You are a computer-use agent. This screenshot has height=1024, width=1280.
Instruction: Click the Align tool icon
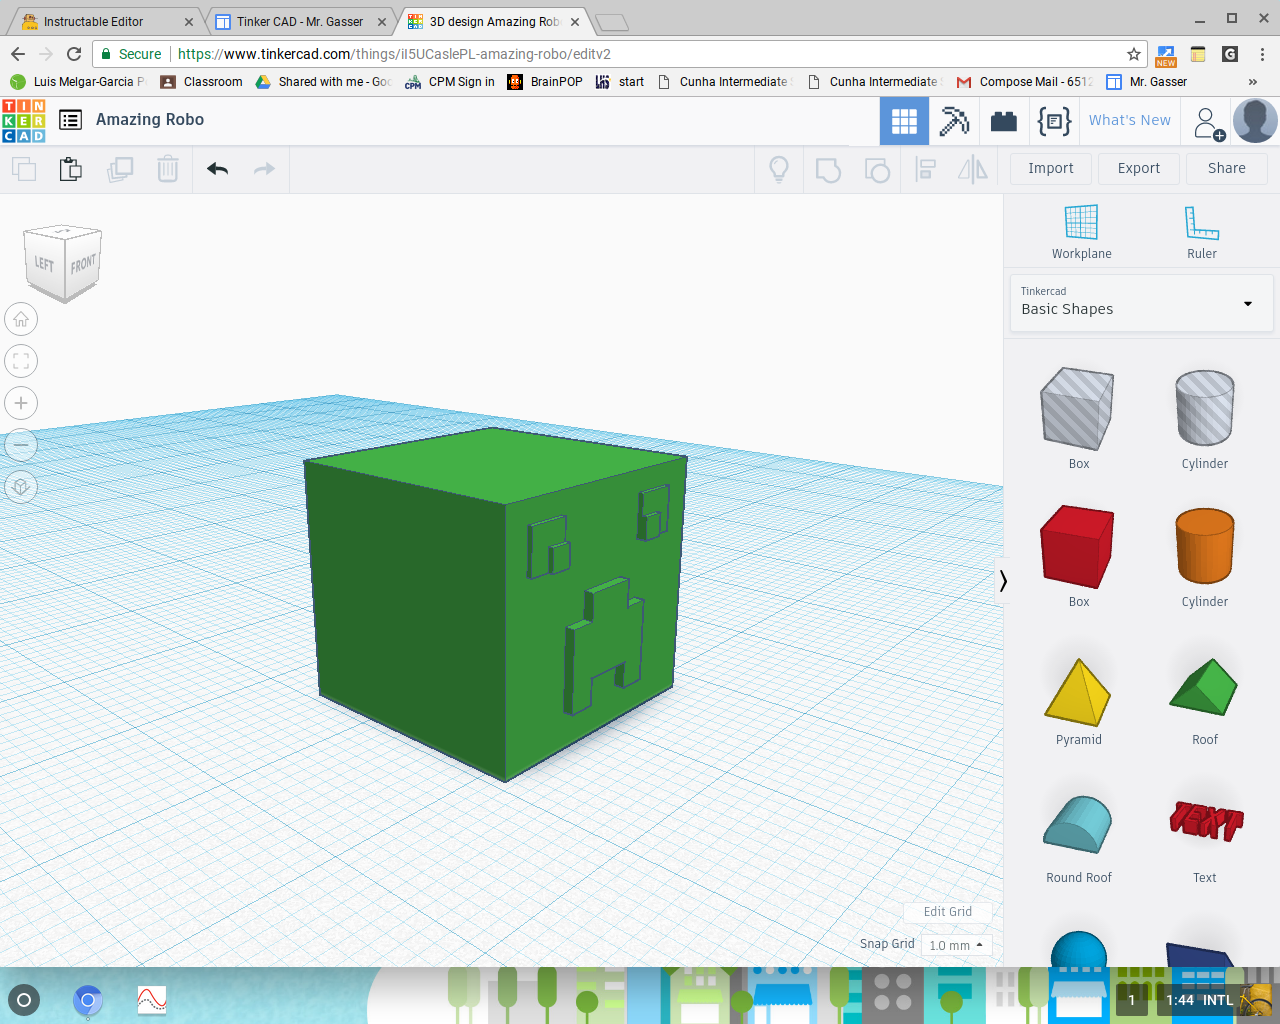926,169
